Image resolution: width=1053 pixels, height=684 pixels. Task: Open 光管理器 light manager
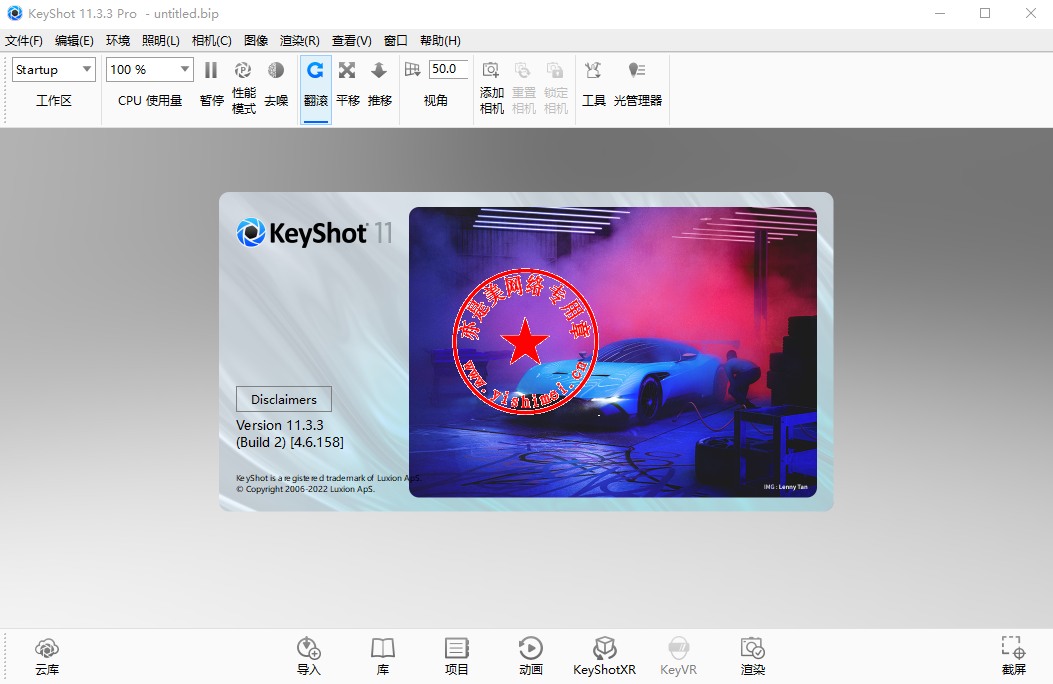[637, 87]
